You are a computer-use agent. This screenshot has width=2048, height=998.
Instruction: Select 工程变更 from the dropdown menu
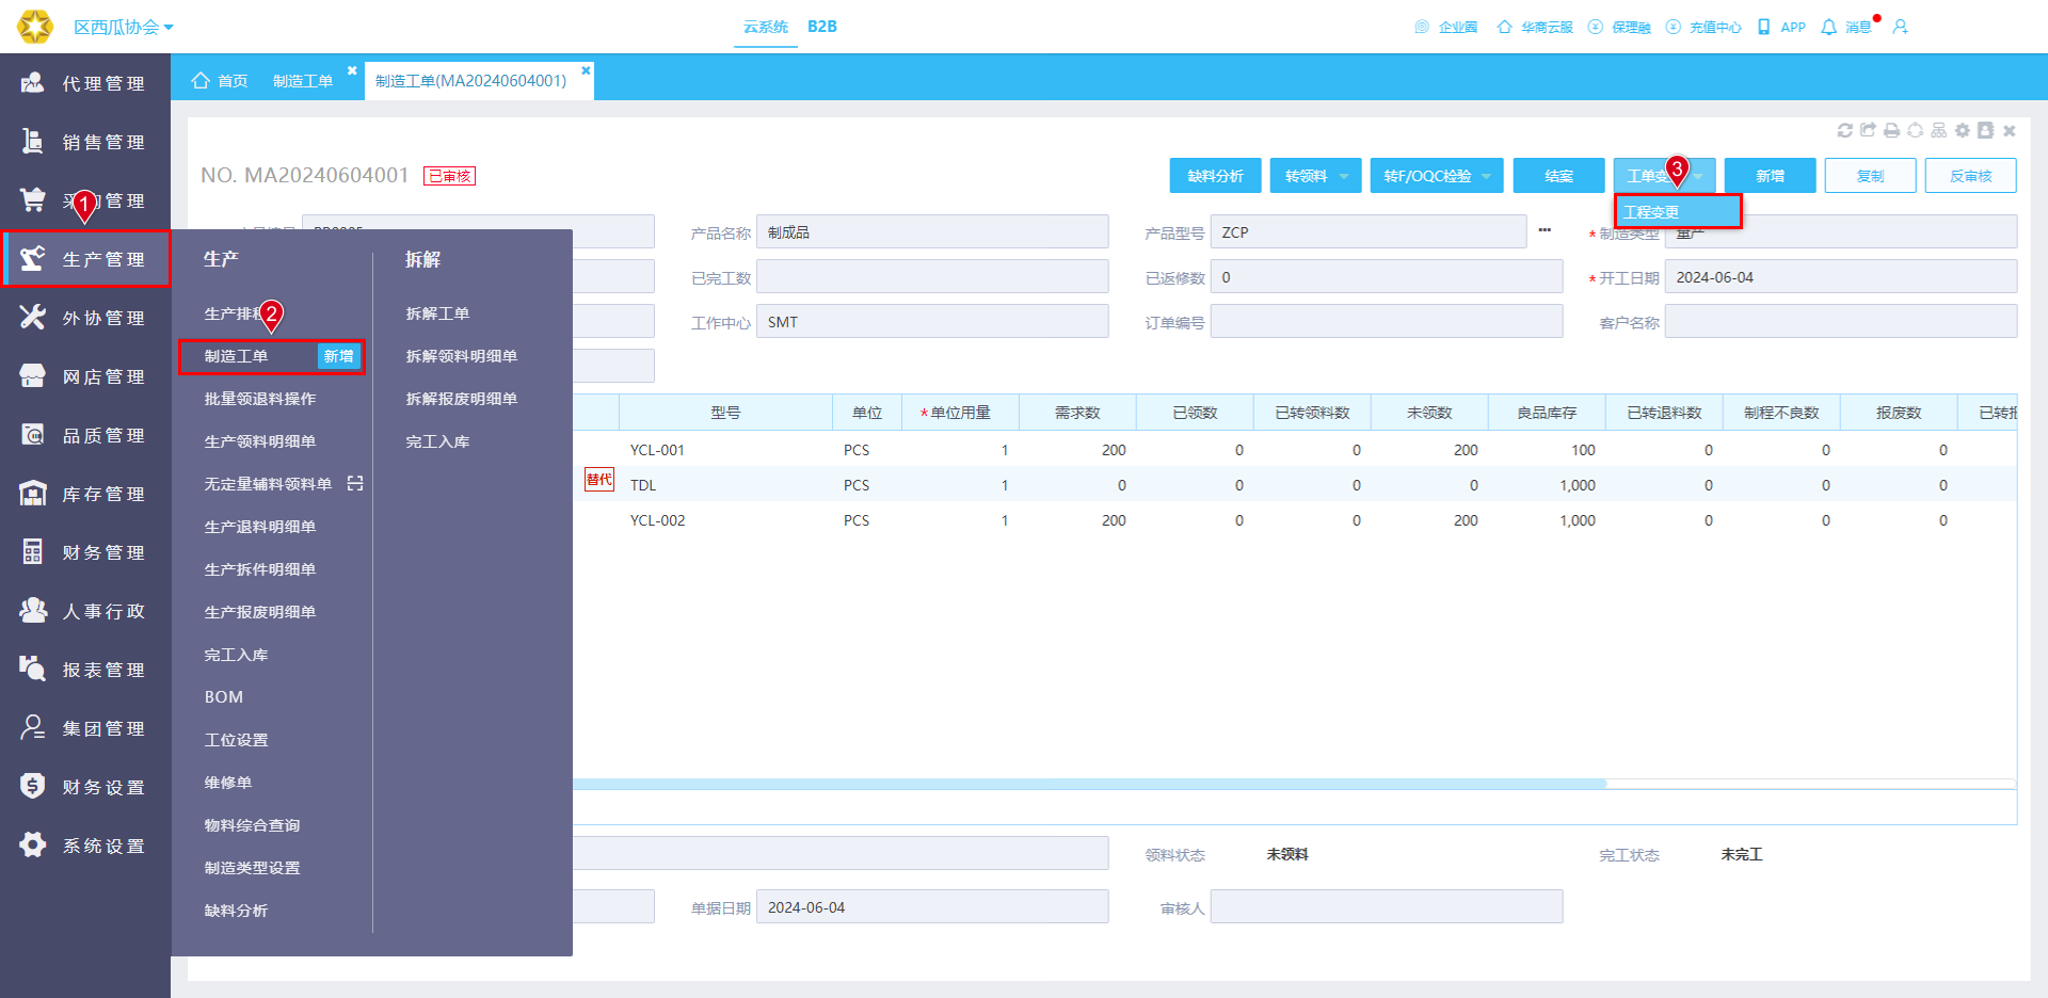coord(1678,212)
